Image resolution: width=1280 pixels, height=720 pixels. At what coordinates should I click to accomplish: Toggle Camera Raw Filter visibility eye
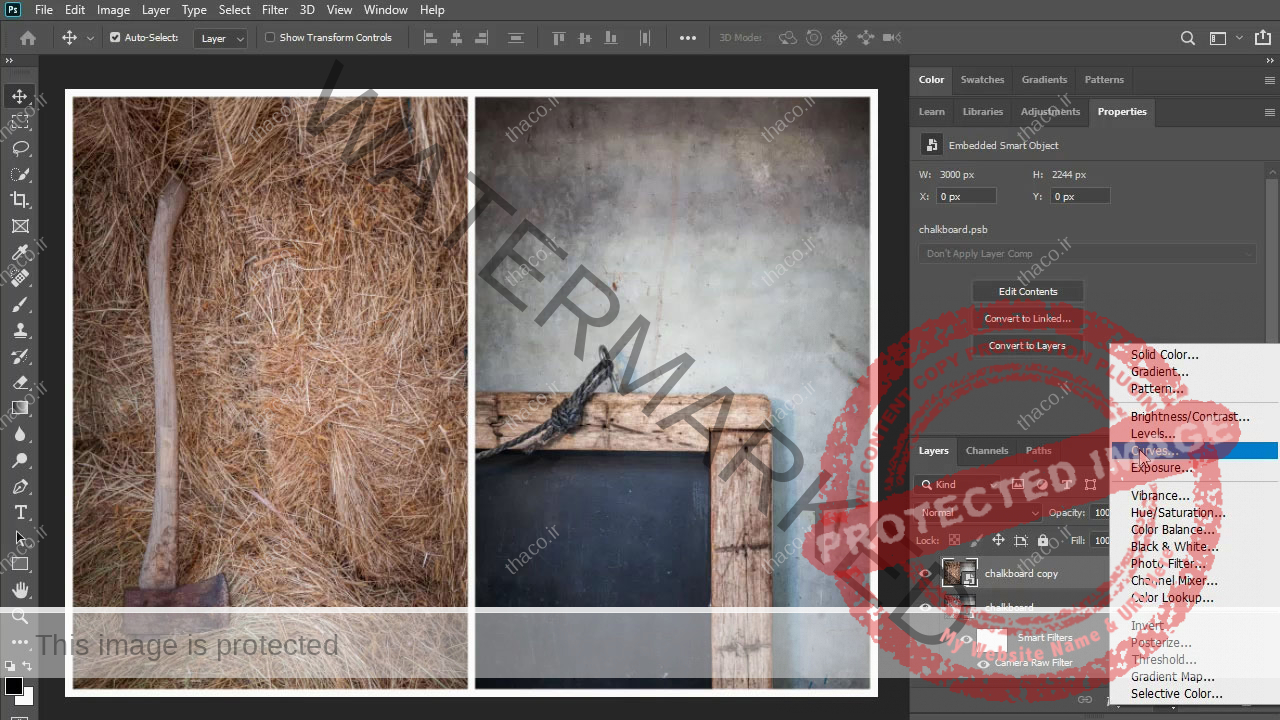coord(983,663)
